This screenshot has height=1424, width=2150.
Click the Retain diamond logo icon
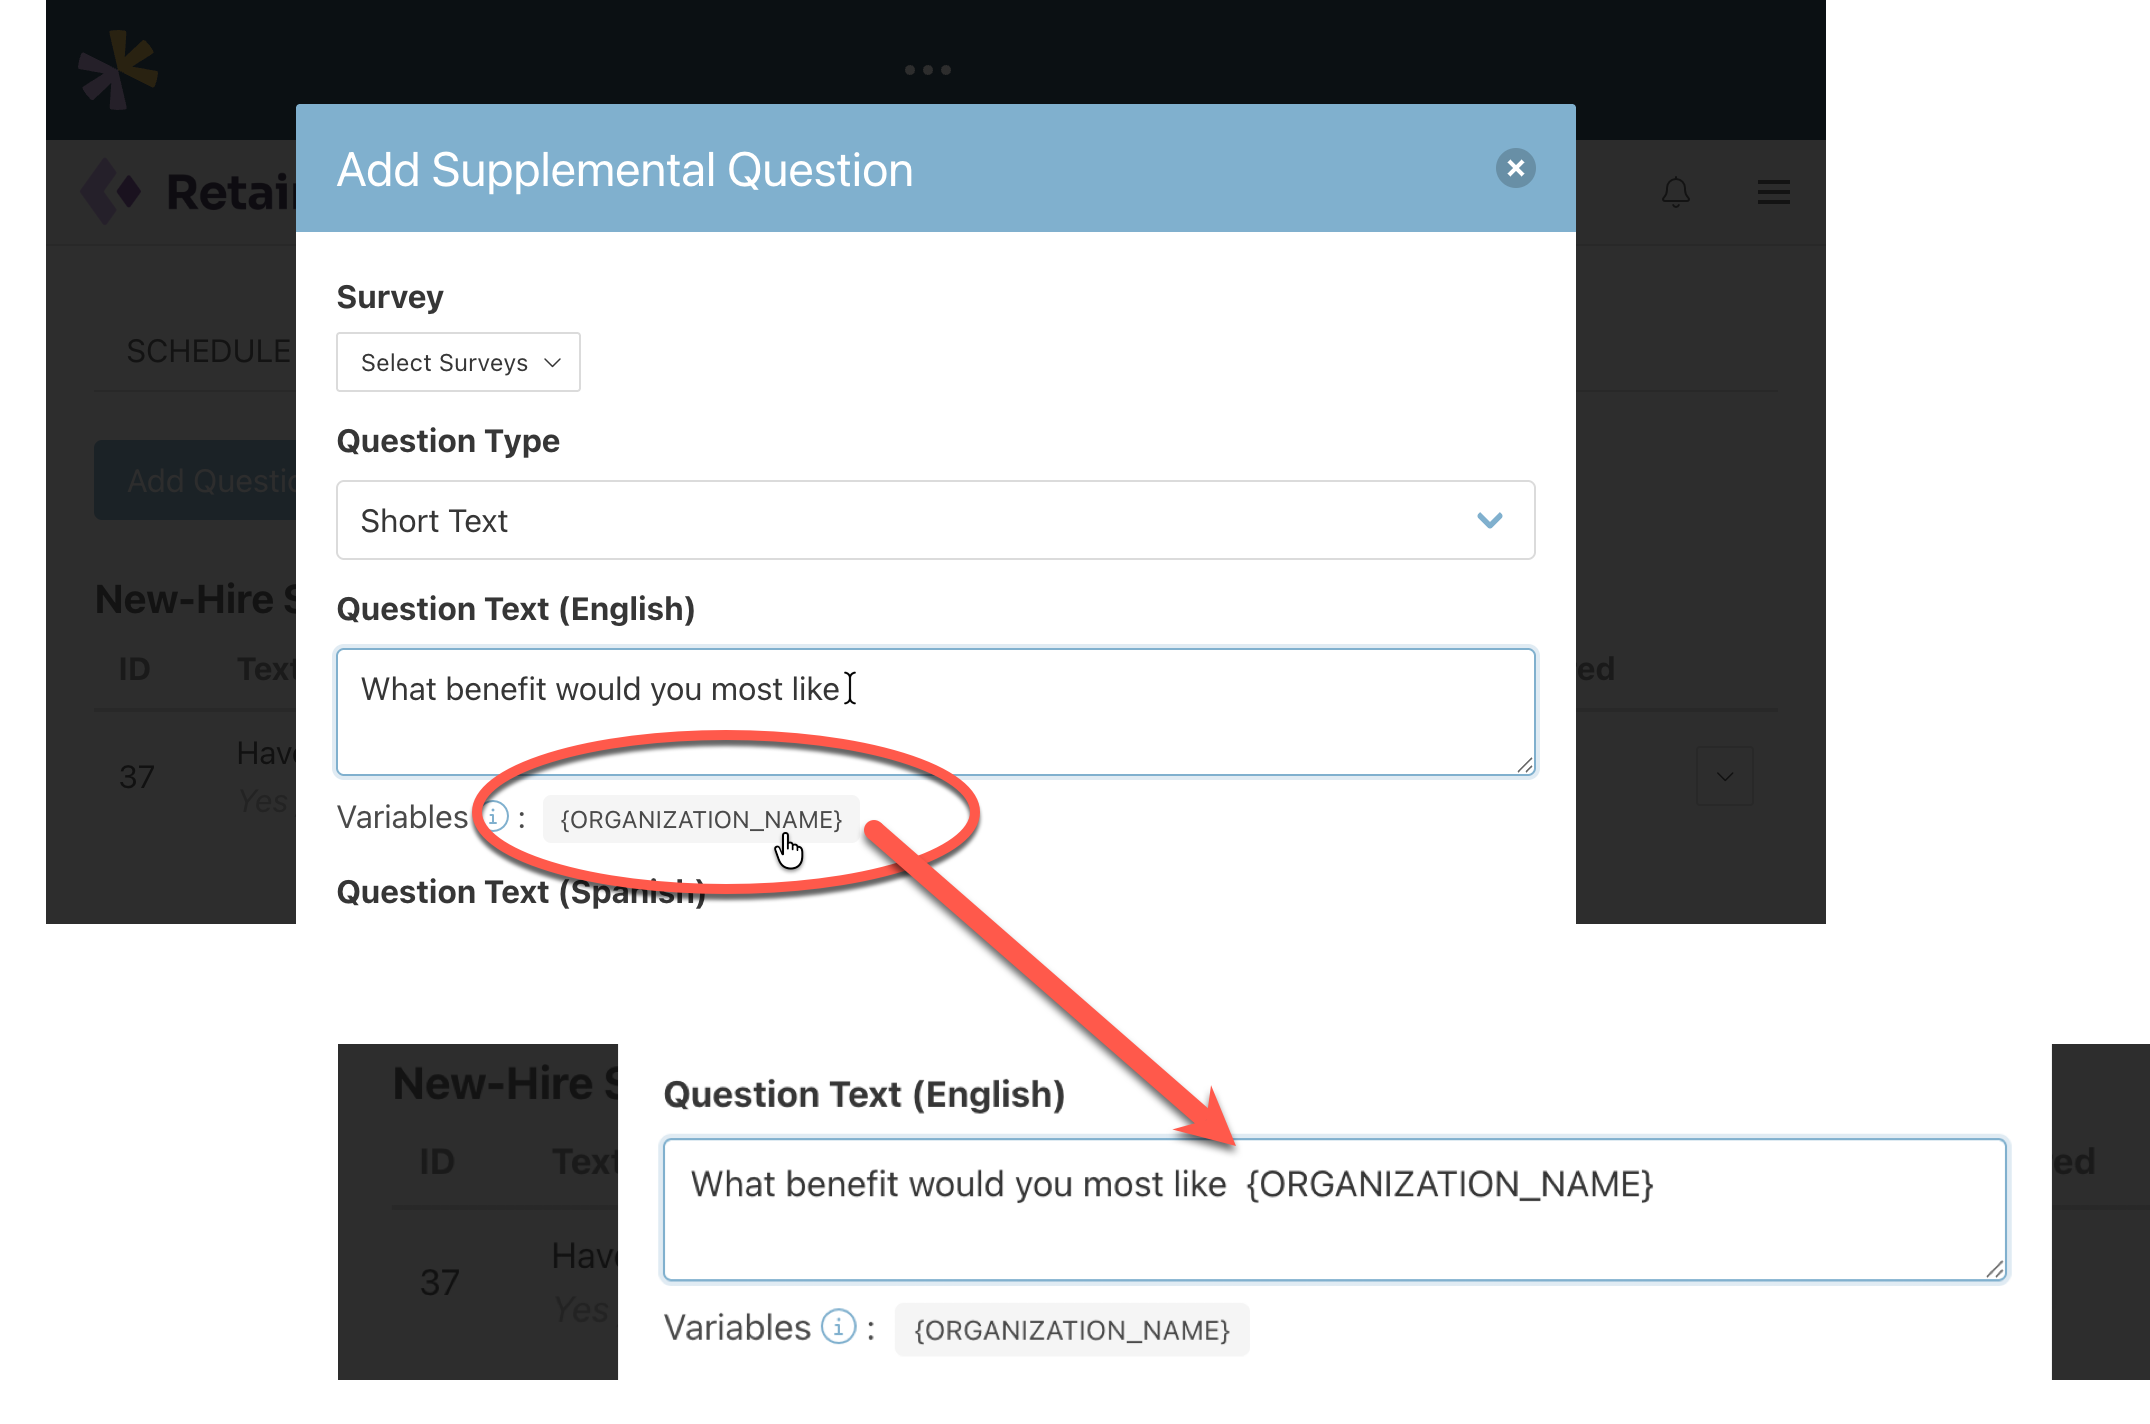[111, 191]
